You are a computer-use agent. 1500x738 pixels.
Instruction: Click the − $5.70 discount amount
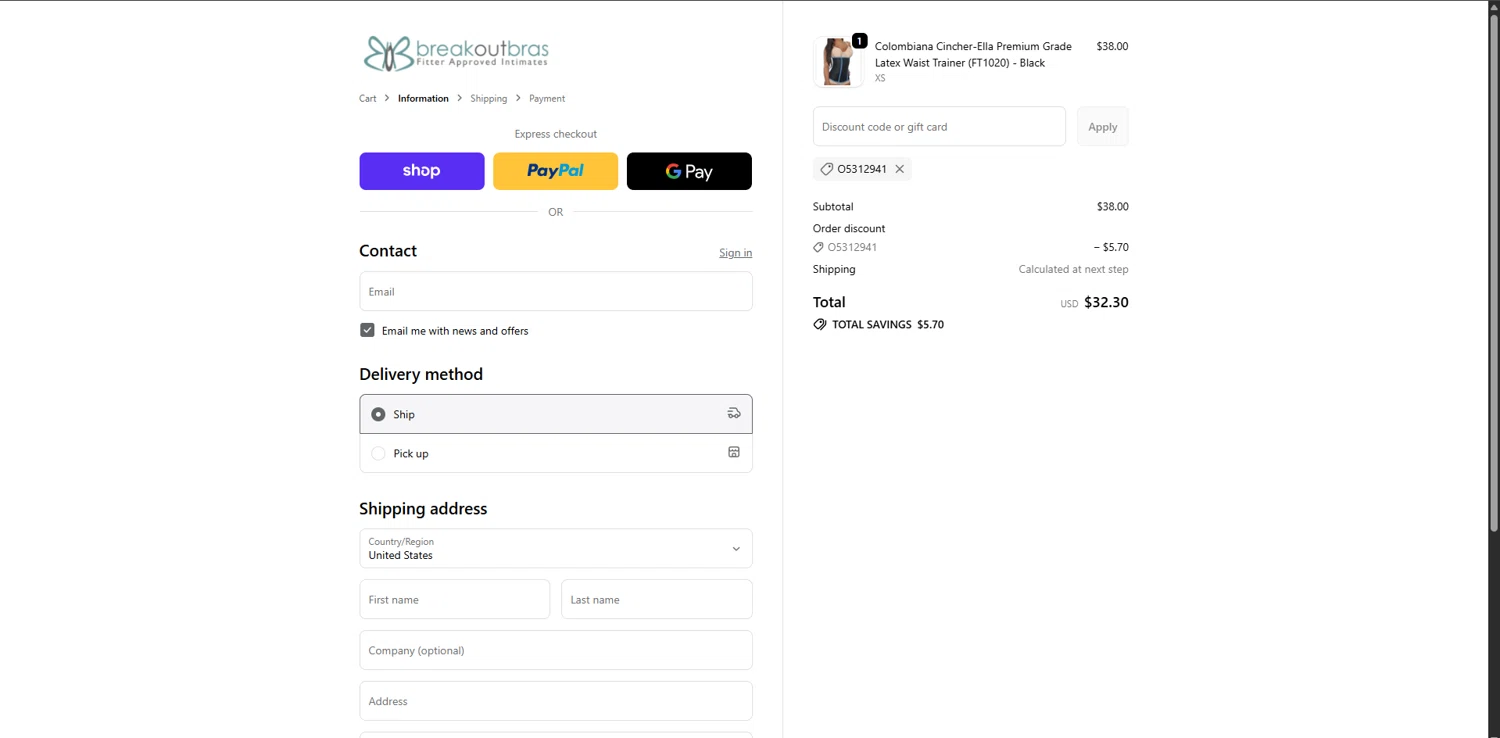1111,247
